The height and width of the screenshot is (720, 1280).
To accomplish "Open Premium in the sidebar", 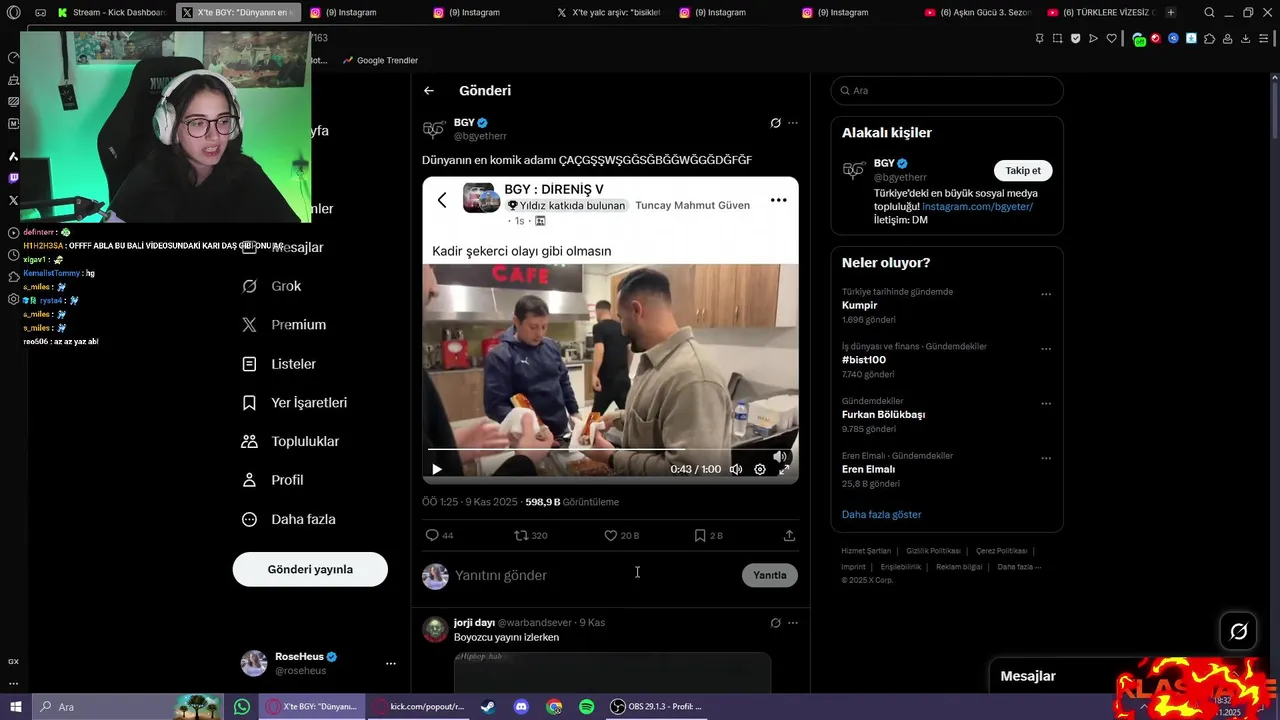I will (x=285, y=325).
